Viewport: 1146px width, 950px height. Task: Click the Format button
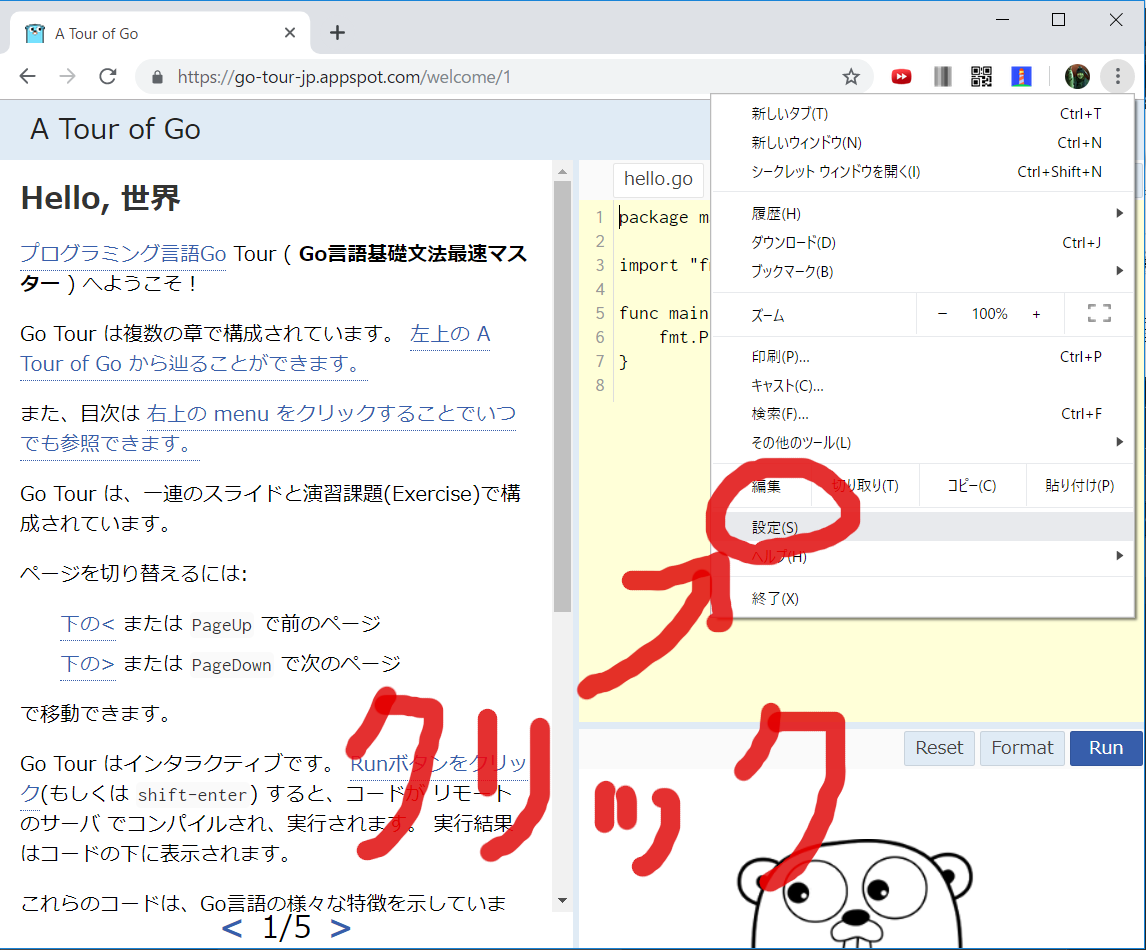click(1022, 748)
